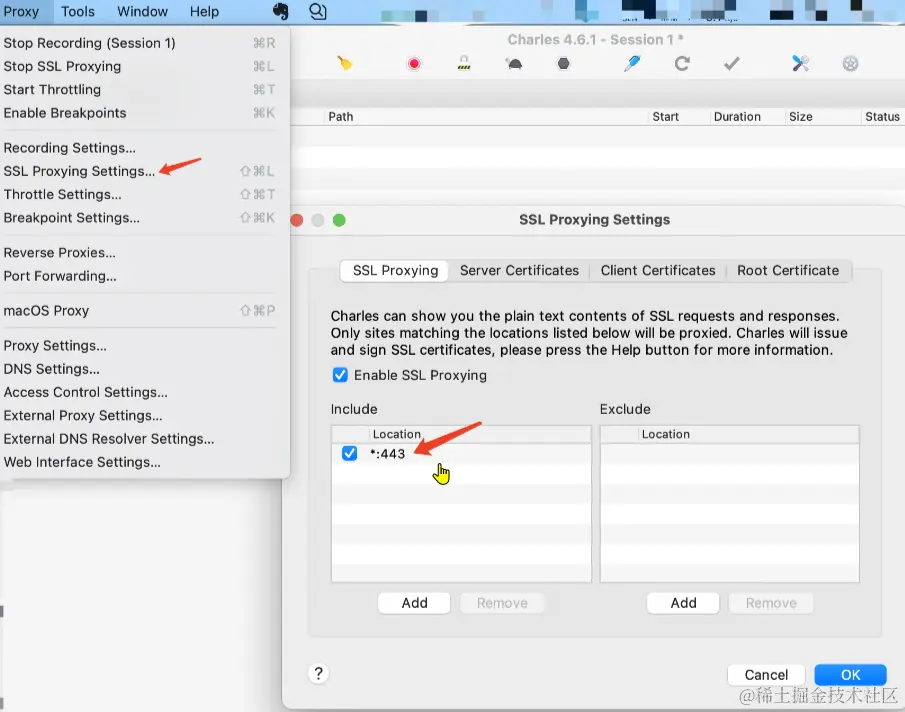The height and width of the screenshot is (712, 905).
Task: Open SSL Proxying Settings... menu item
Action: pyautogui.click(x=139, y=171)
